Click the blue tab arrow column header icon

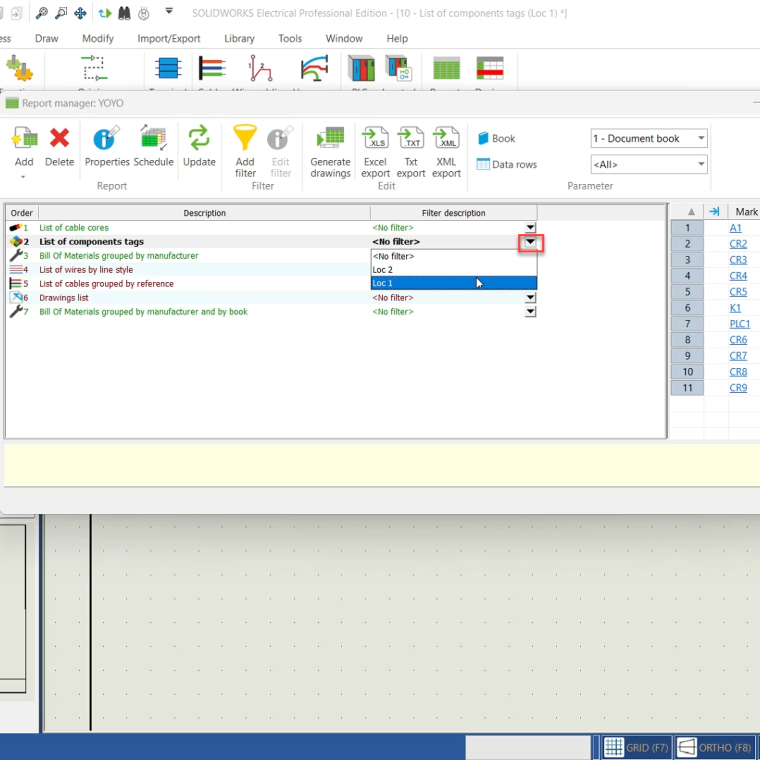tap(714, 211)
